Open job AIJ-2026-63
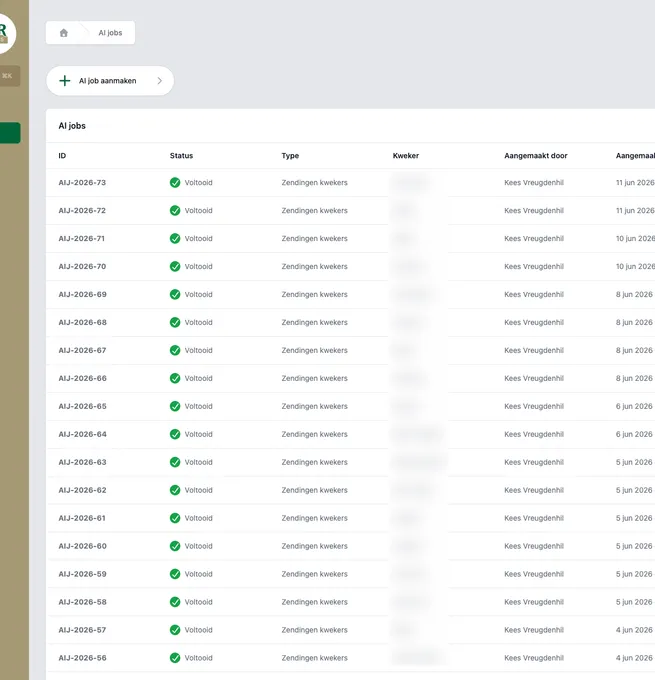 (x=82, y=462)
